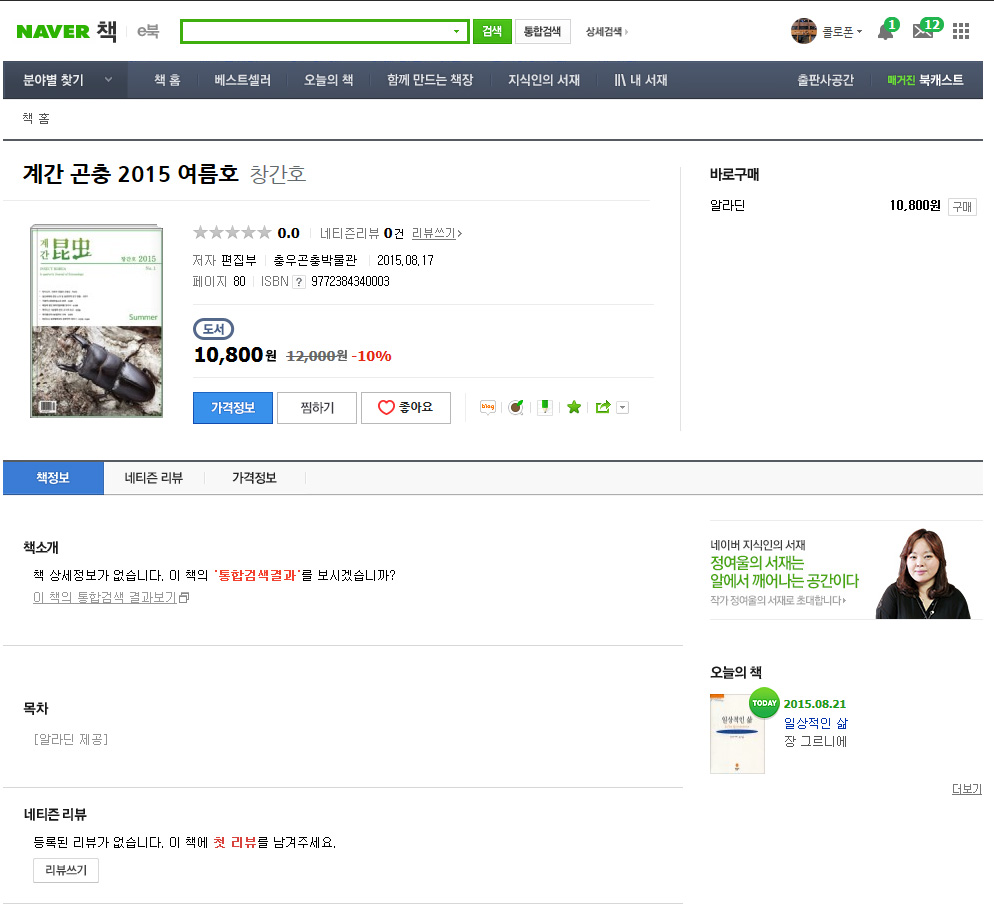994x908 pixels.
Task: Open the notifications bell icon
Action: tap(885, 31)
